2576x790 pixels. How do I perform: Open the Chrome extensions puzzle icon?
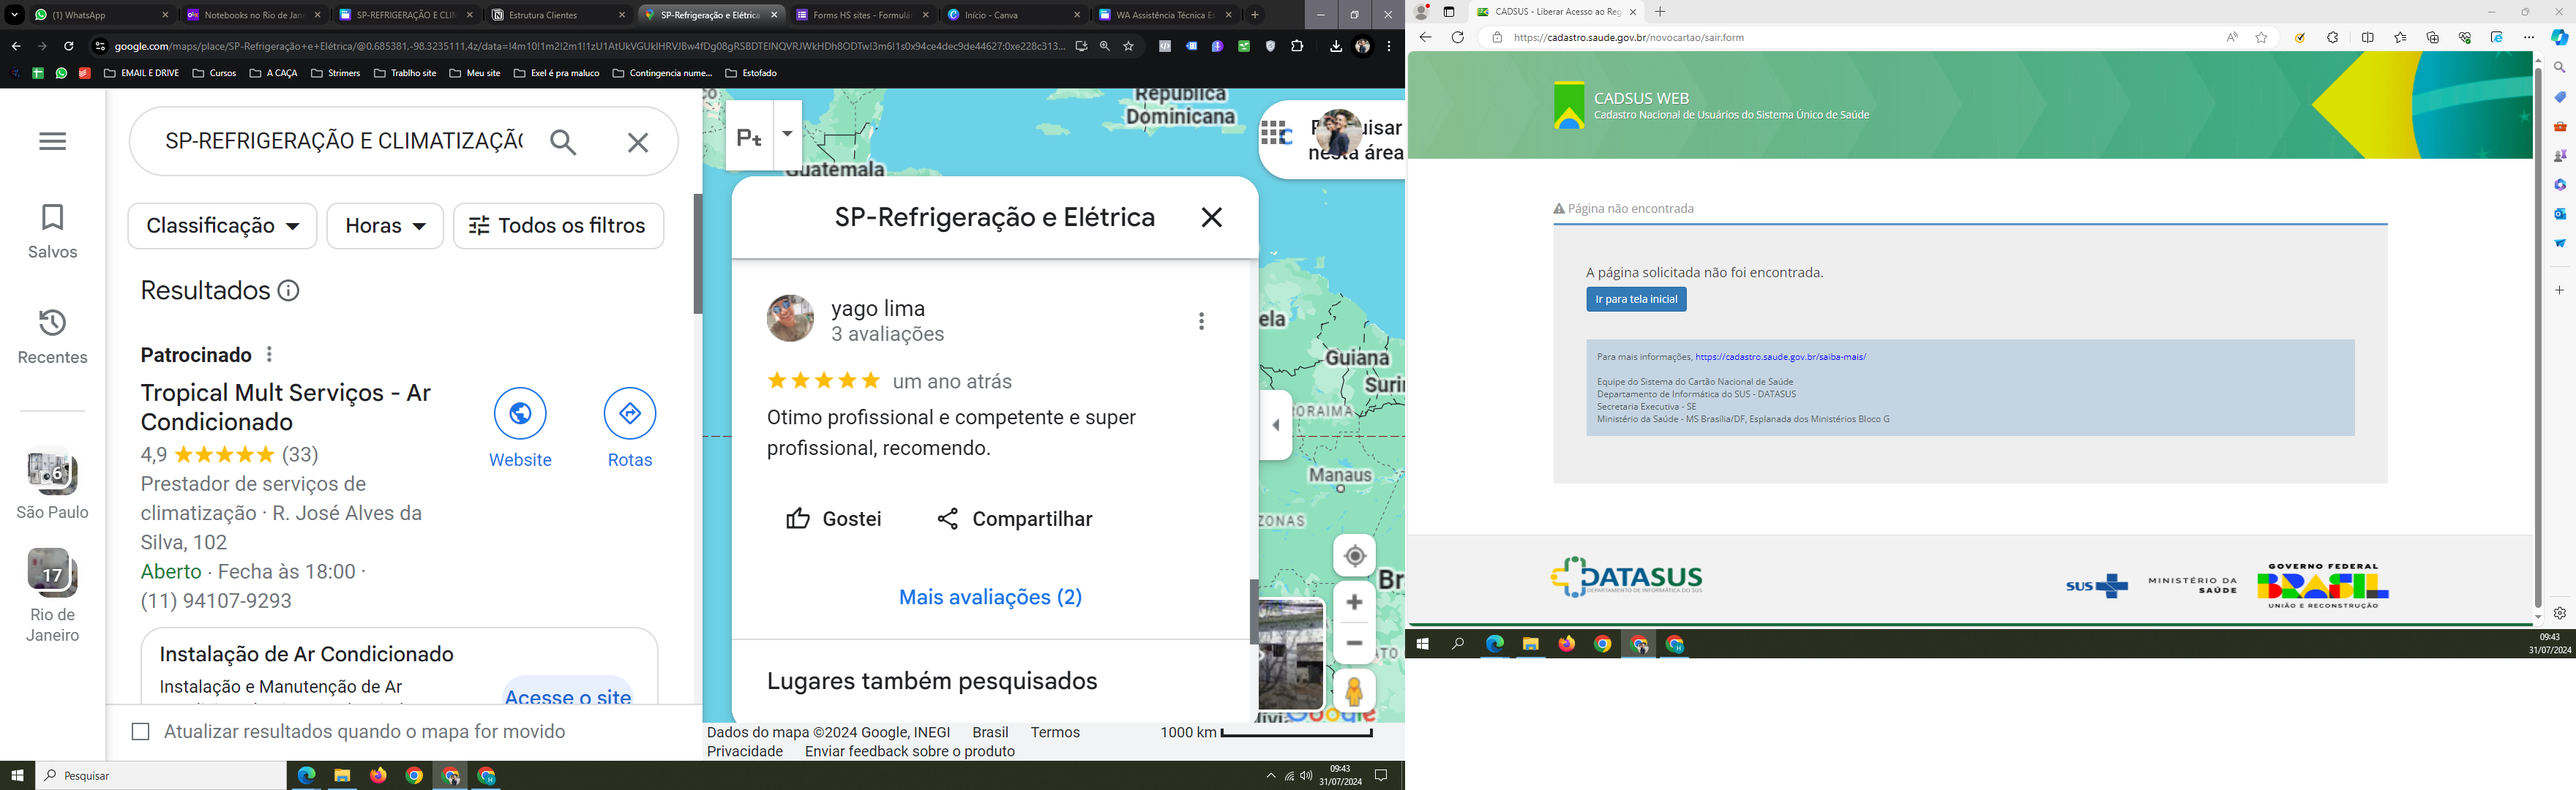(1297, 46)
